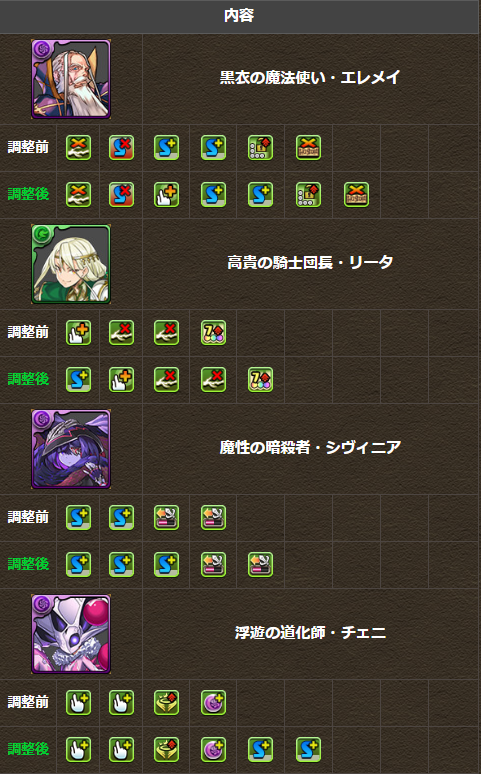This screenshot has width=481, height=774.
Task: Click the 魔性の暗殺者・シヴィニア name
Action: point(310,448)
